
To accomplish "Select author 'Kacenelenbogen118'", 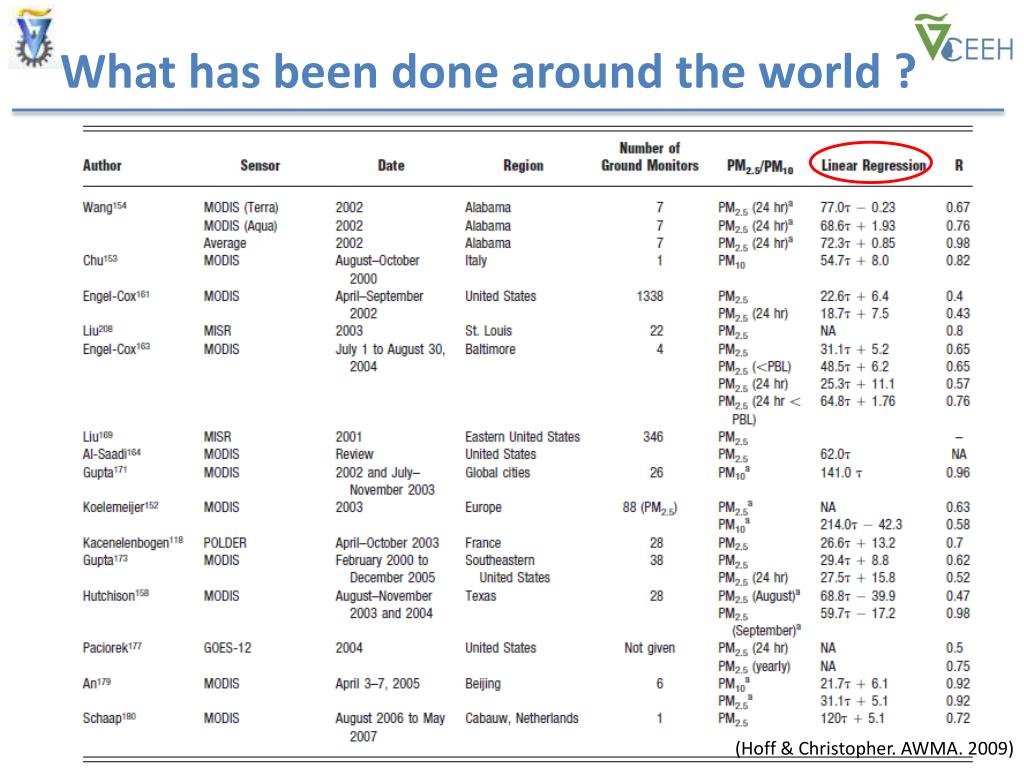I will [x=133, y=543].
